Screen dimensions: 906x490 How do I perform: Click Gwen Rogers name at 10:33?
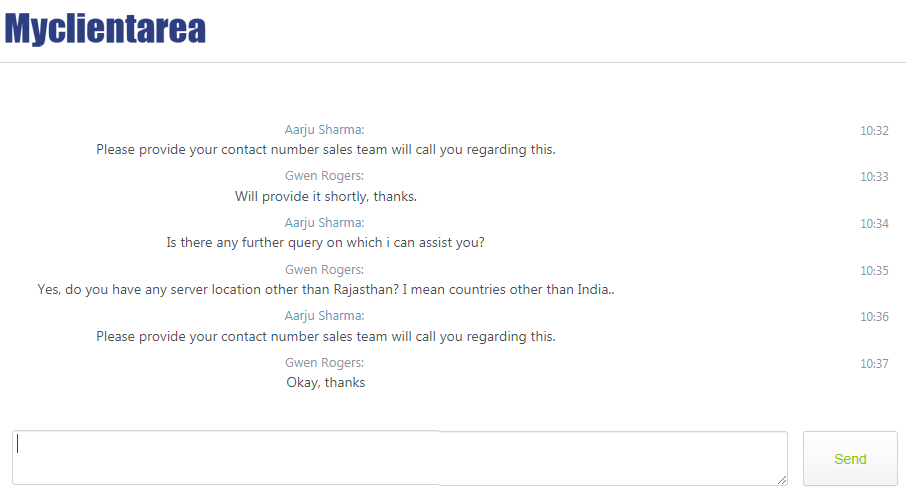pos(324,176)
